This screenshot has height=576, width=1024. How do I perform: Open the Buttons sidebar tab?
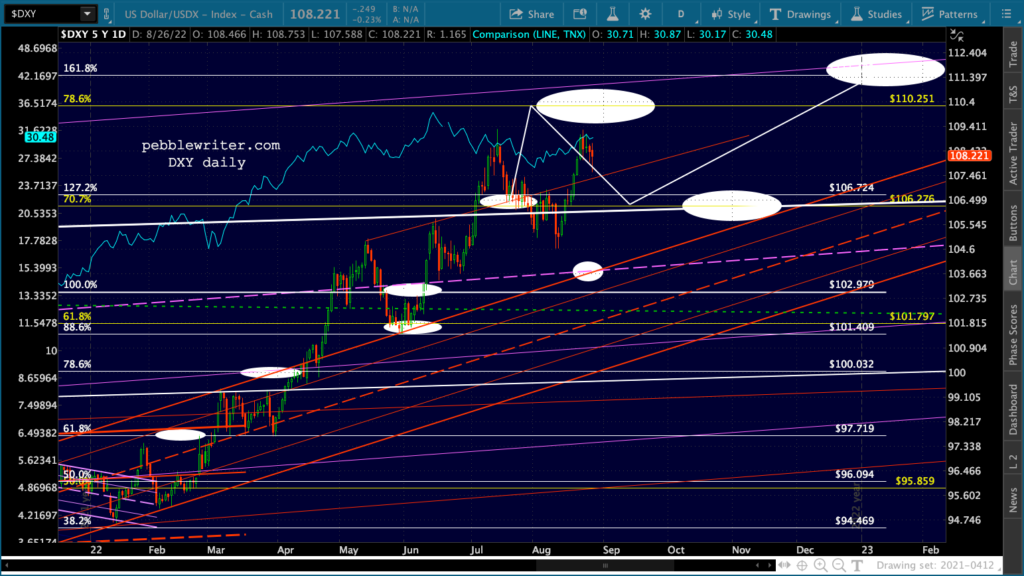click(1013, 222)
